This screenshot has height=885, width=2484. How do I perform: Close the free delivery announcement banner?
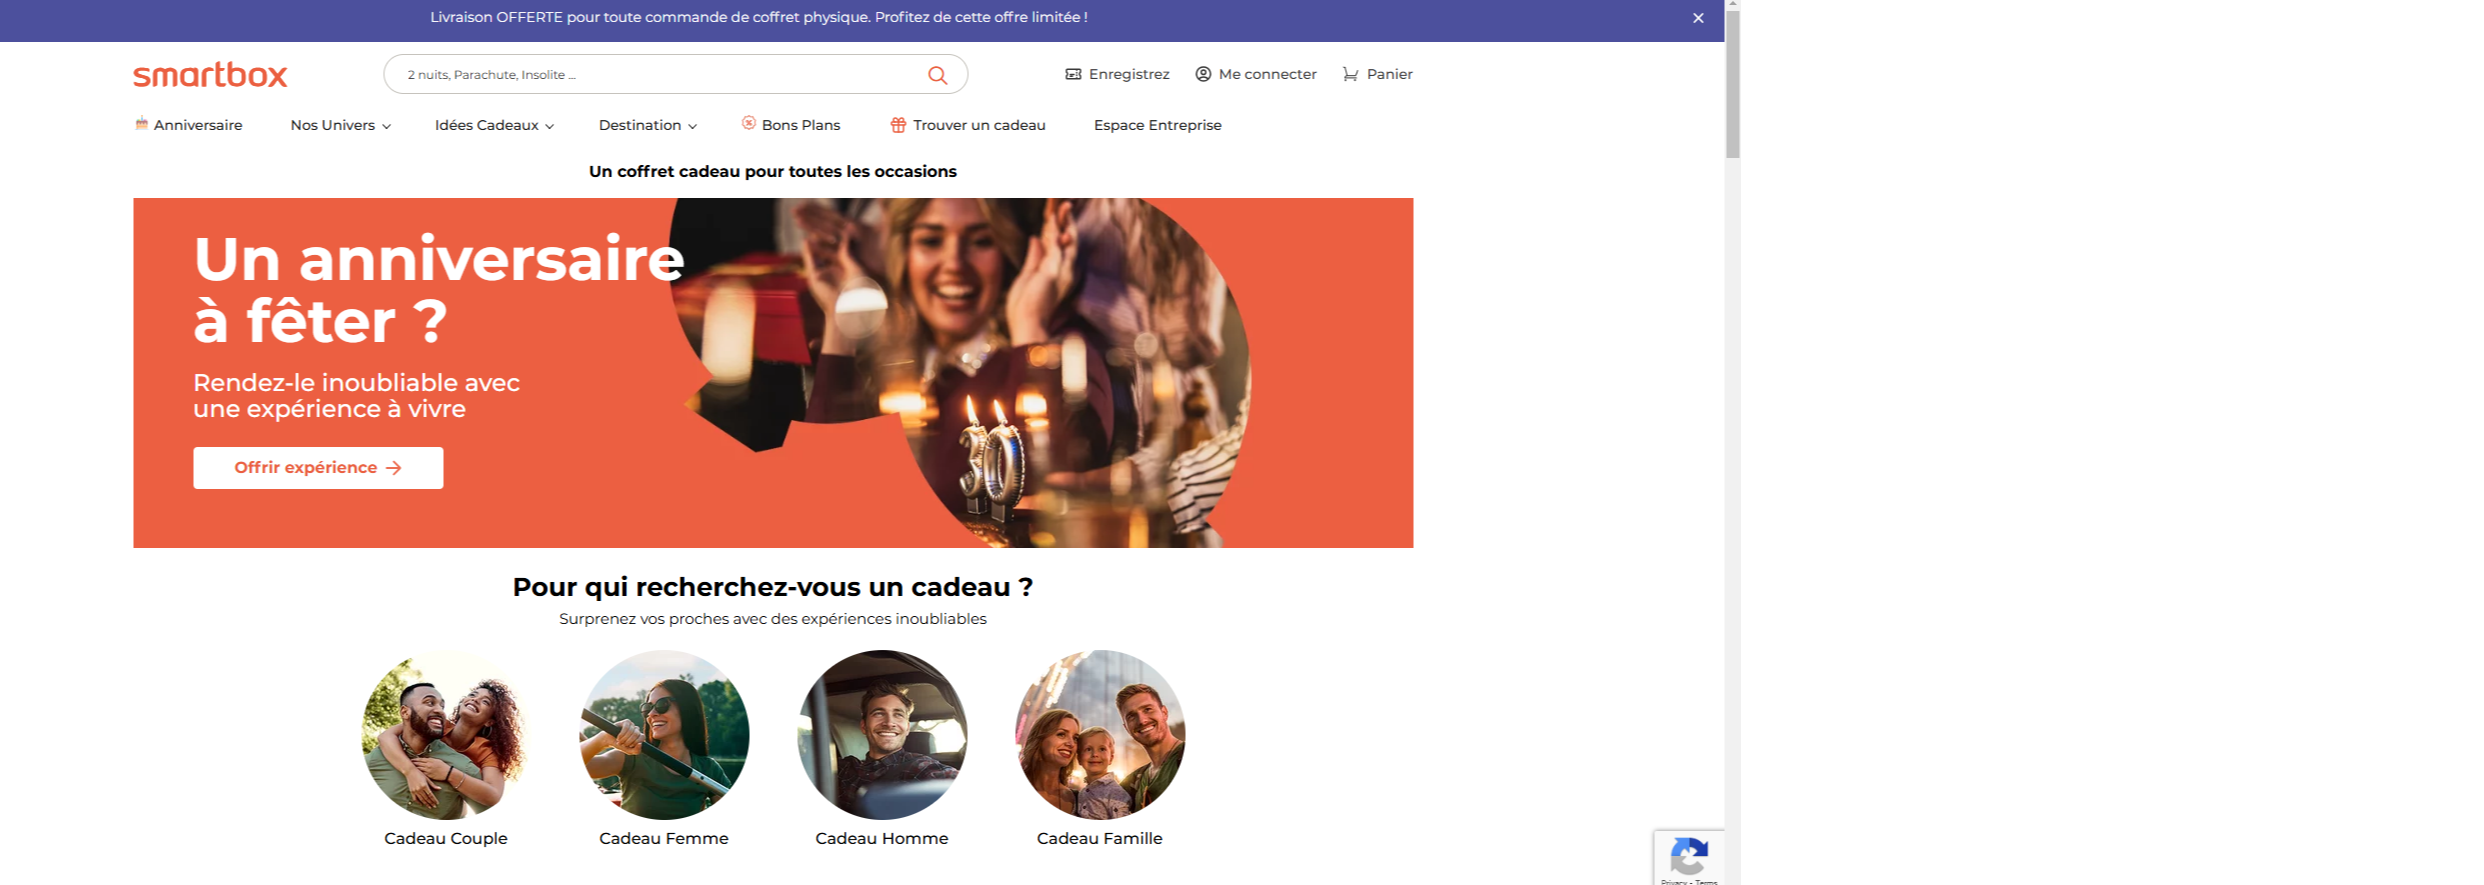tap(1698, 18)
